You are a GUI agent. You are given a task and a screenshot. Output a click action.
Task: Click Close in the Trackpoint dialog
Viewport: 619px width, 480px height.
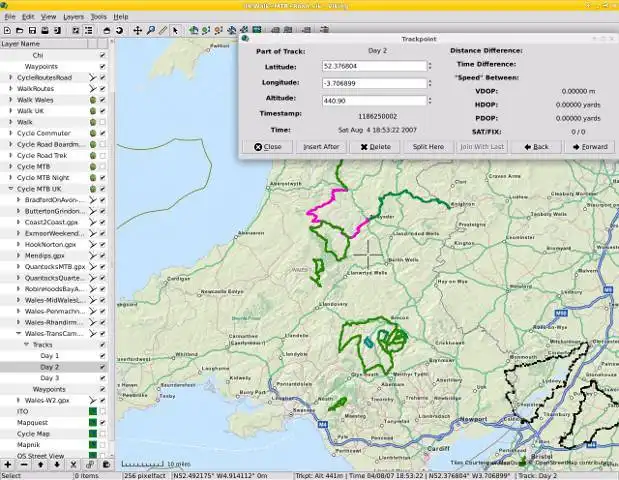pos(267,147)
